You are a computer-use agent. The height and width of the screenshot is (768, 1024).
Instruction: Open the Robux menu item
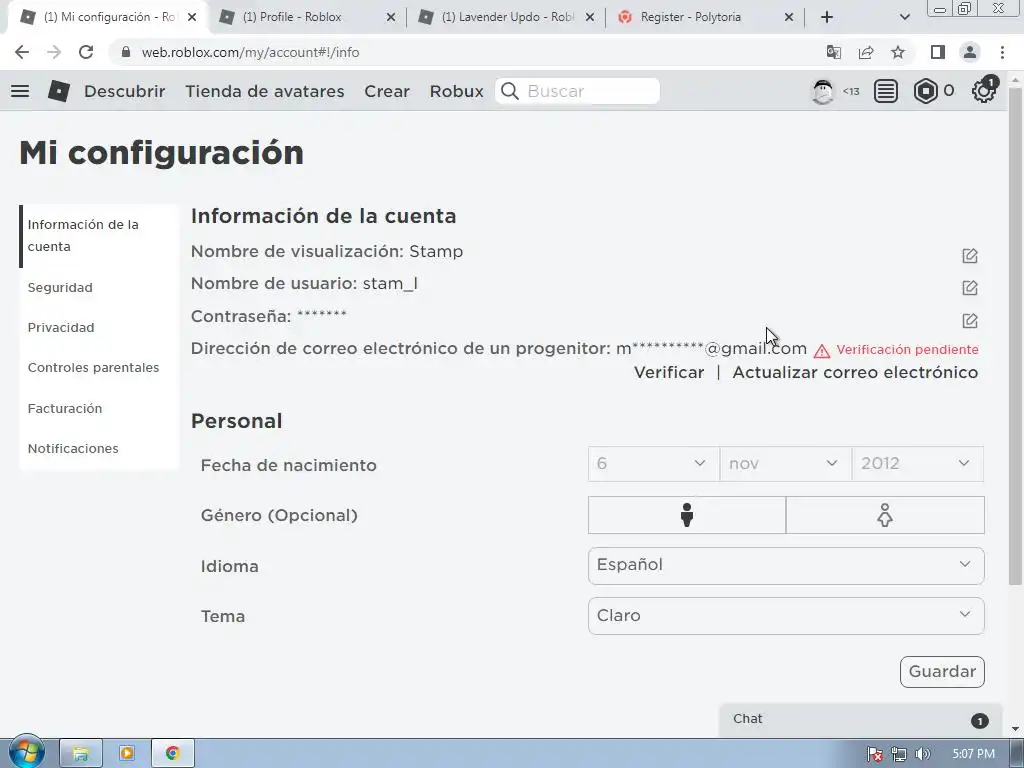click(x=456, y=91)
